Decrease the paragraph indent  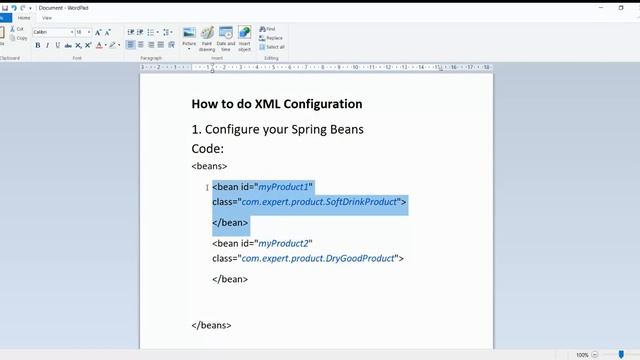131,32
